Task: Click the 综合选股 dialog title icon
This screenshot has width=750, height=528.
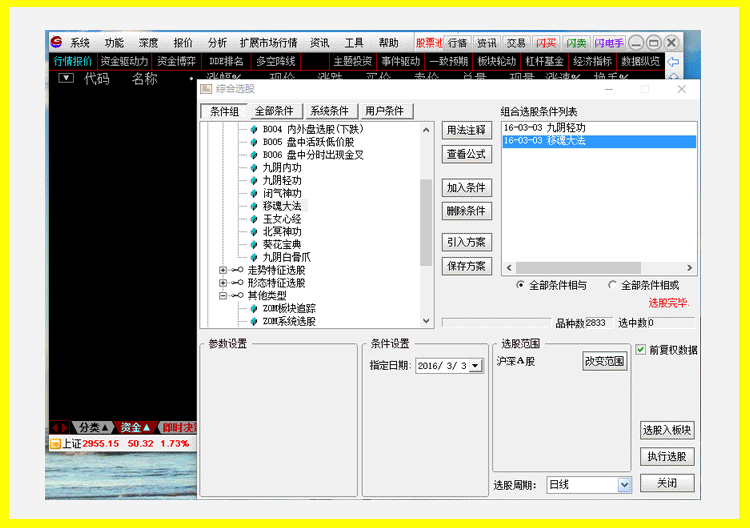Action: click(206, 89)
